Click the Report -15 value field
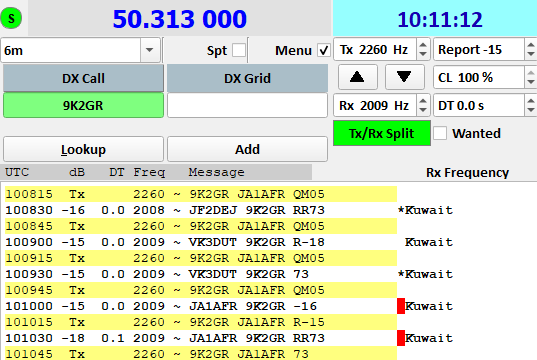The width and height of the screenshot is (537, 360). point(479,50)
